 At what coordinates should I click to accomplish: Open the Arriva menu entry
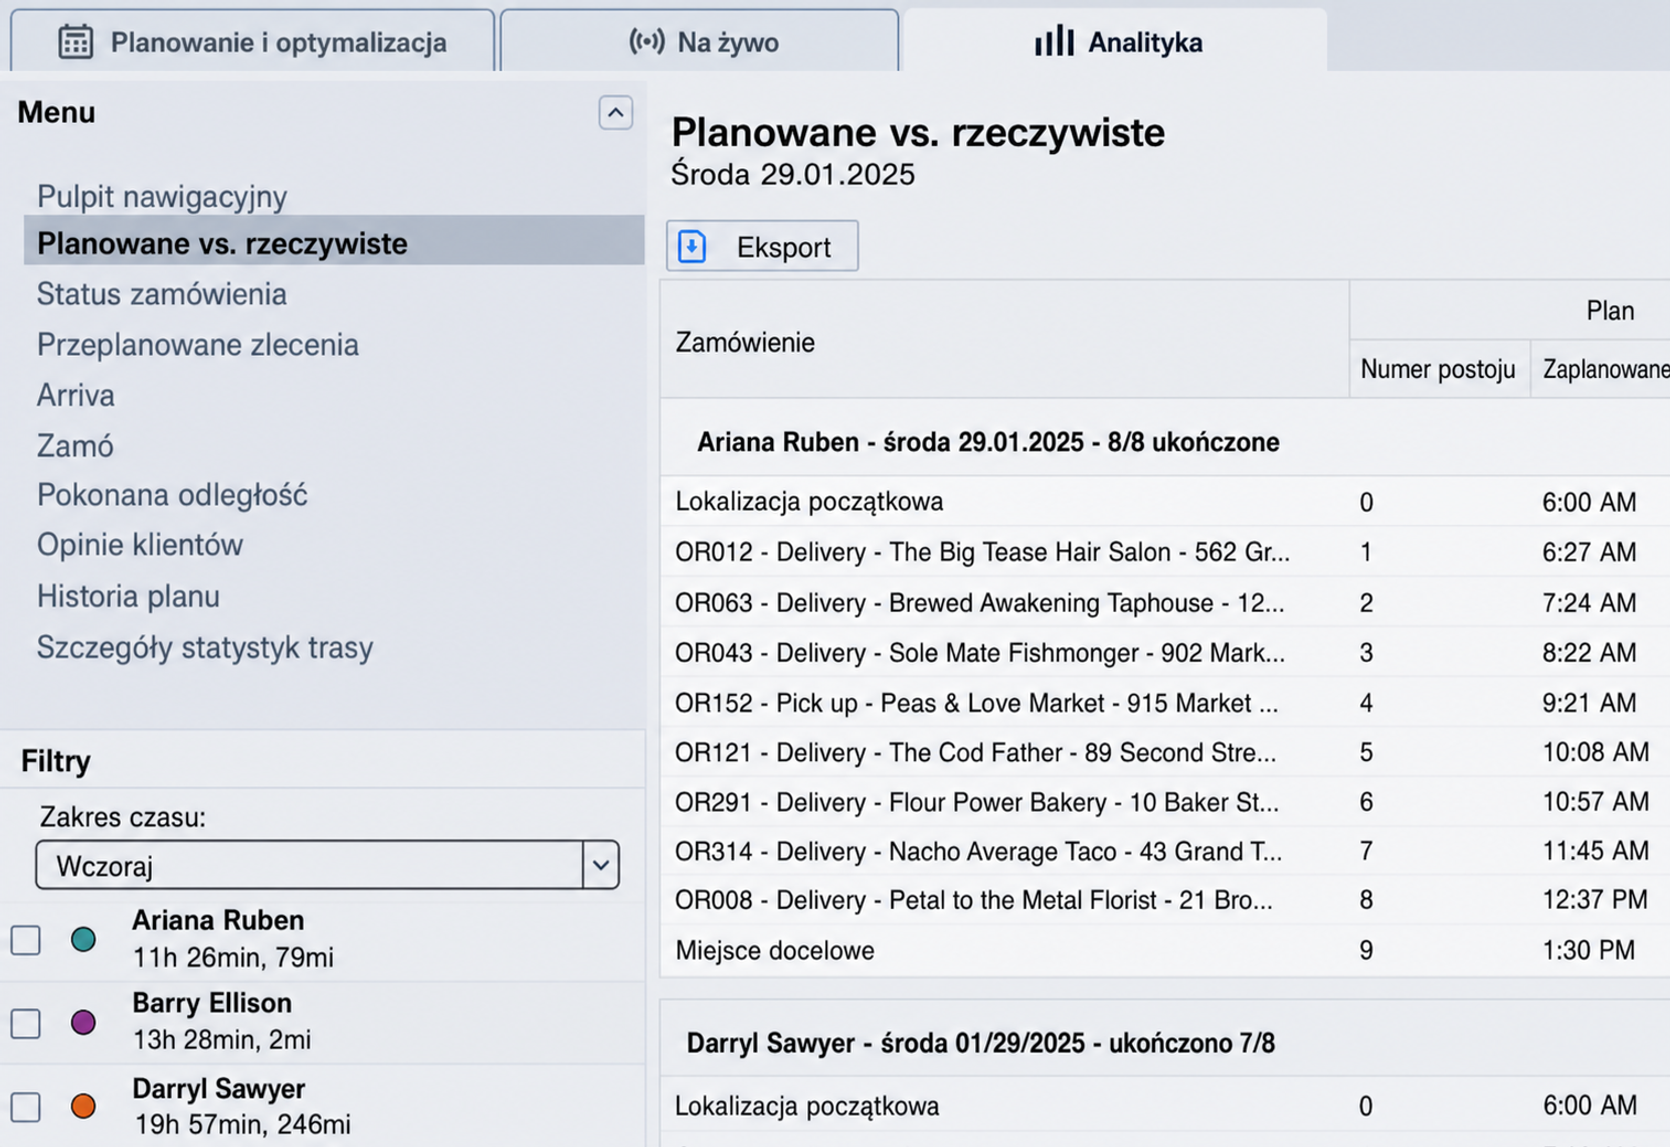pyautogui.click(x=76, y=395)
